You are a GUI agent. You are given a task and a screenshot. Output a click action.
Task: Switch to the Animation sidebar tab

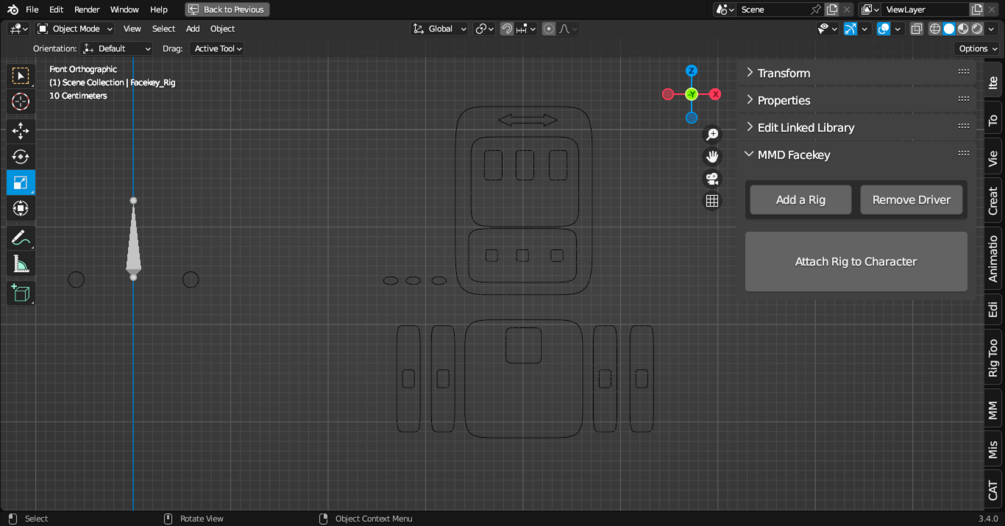993,259
